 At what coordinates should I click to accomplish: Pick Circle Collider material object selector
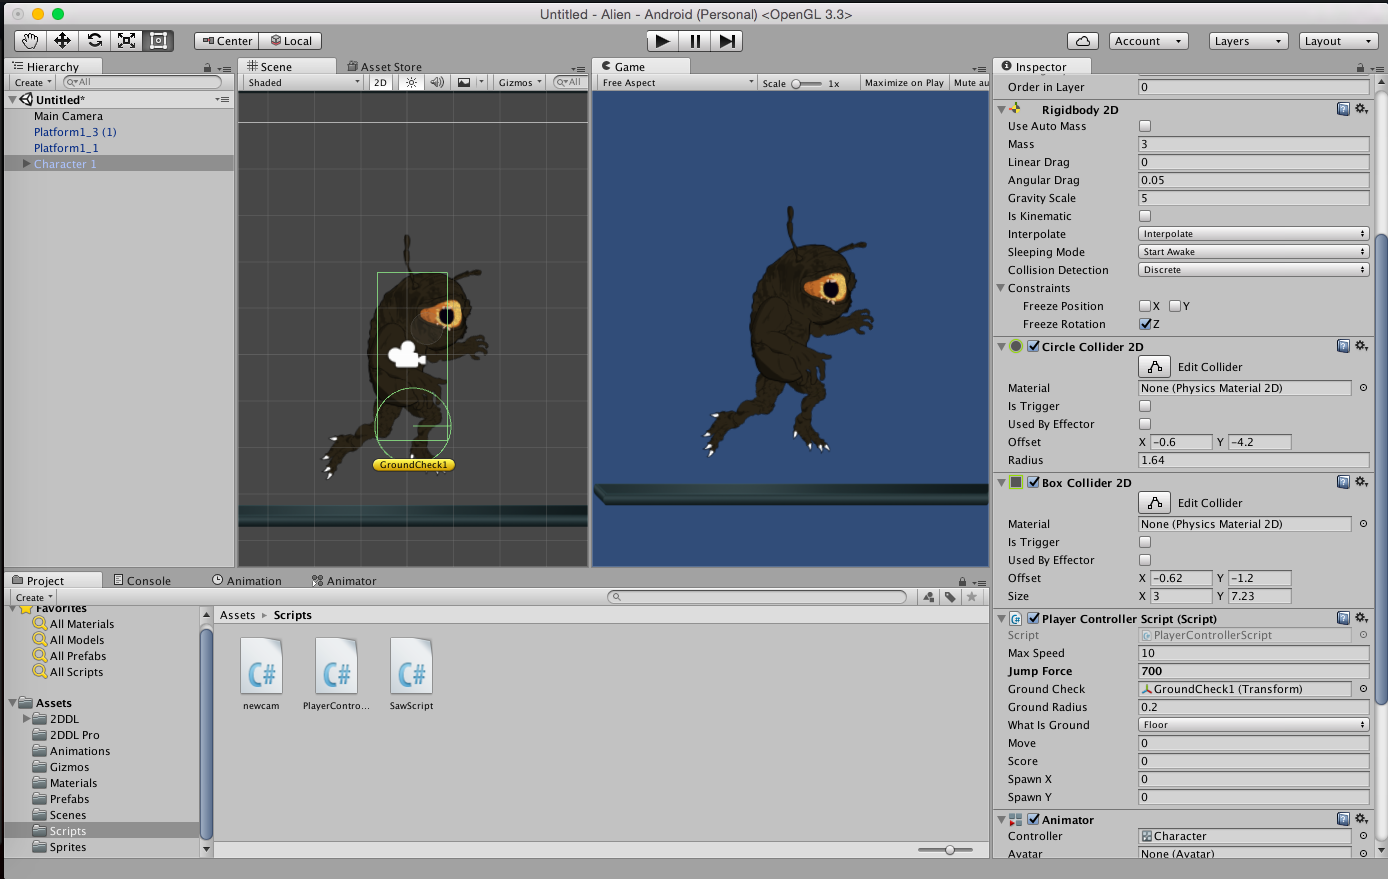click(1363, 388)
